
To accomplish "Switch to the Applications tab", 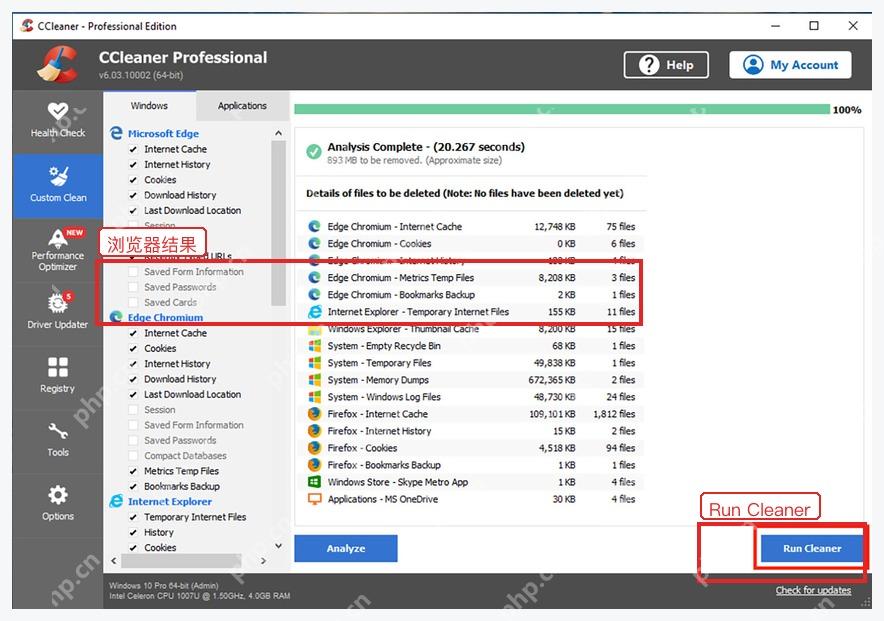I will tap(242, 105).
